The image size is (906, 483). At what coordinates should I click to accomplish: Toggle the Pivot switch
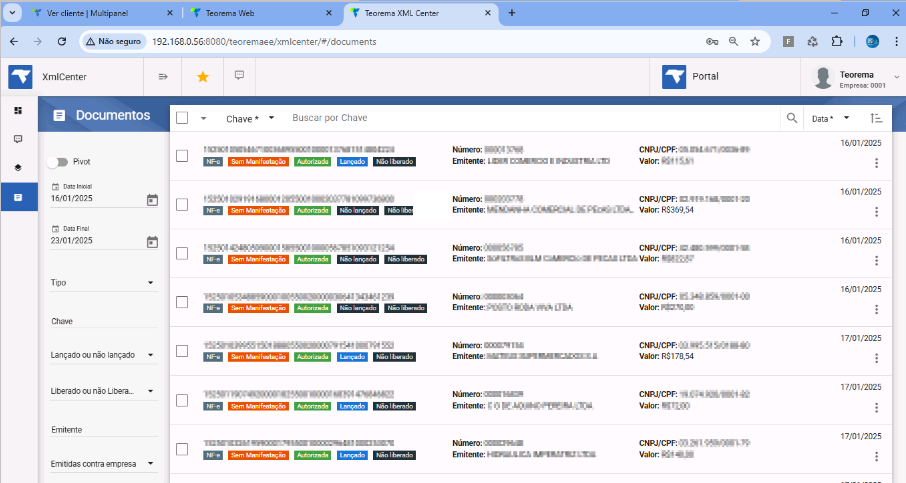58,162
